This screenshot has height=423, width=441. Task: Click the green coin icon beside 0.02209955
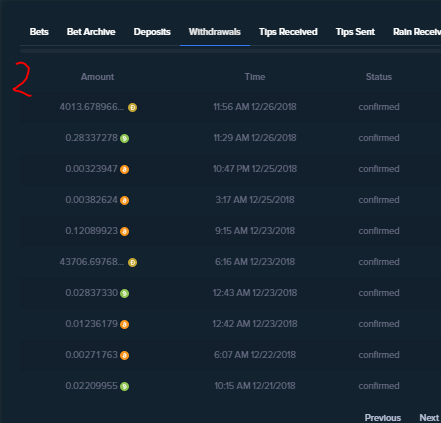coord(124,386)
